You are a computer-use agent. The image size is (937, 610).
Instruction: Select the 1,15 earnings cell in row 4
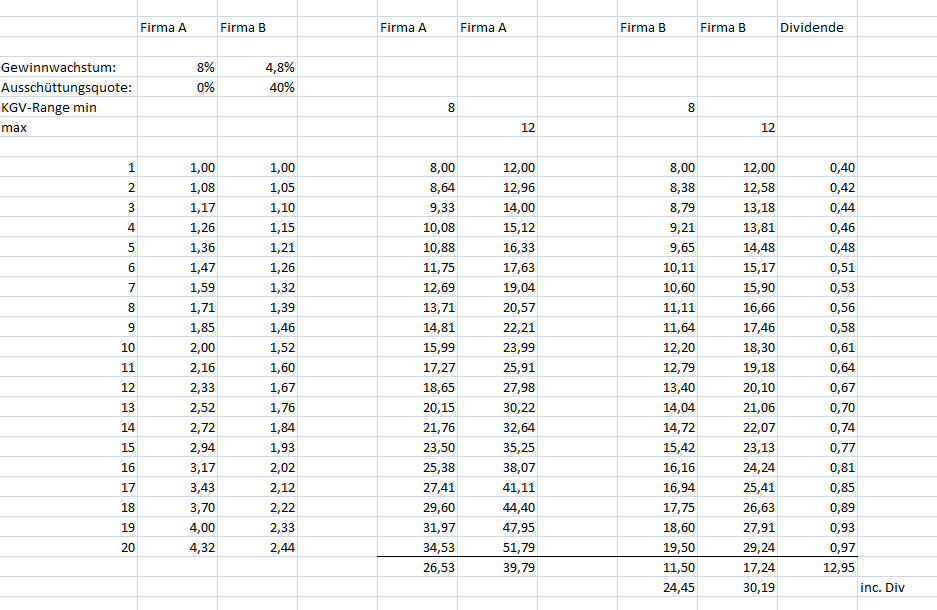tap(258, 227)
